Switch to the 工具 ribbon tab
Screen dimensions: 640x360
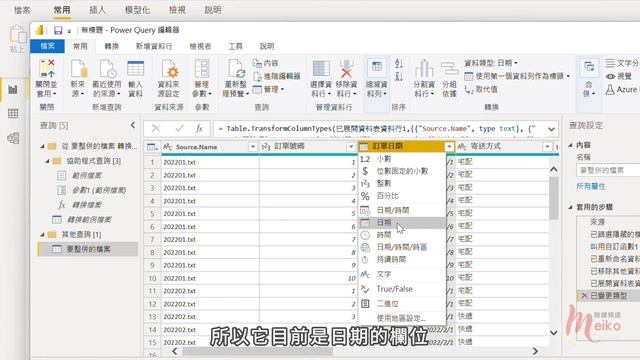click(x=235, y=46)
